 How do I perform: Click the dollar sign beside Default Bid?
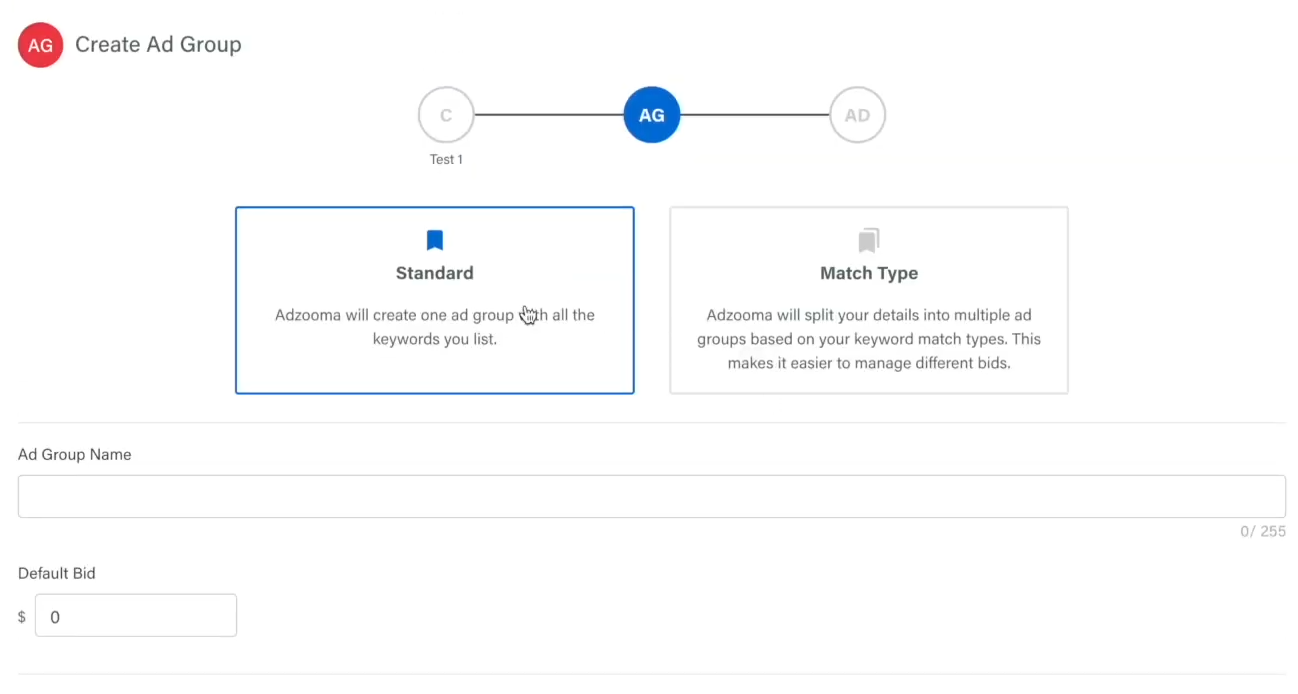(x=22, y=617)
